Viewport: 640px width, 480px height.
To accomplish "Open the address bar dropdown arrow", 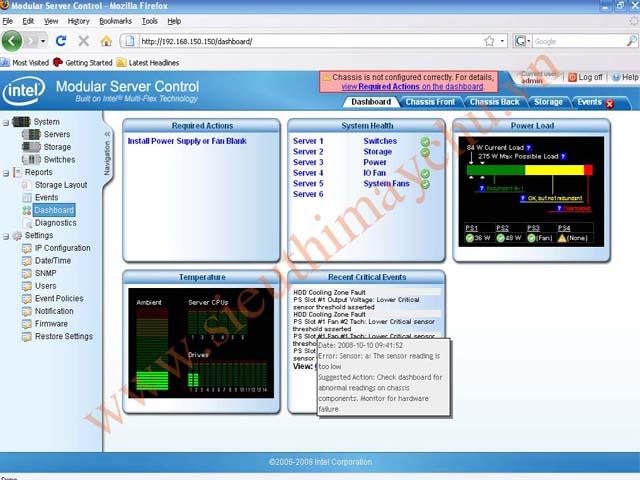I will (x=502, y=41).
